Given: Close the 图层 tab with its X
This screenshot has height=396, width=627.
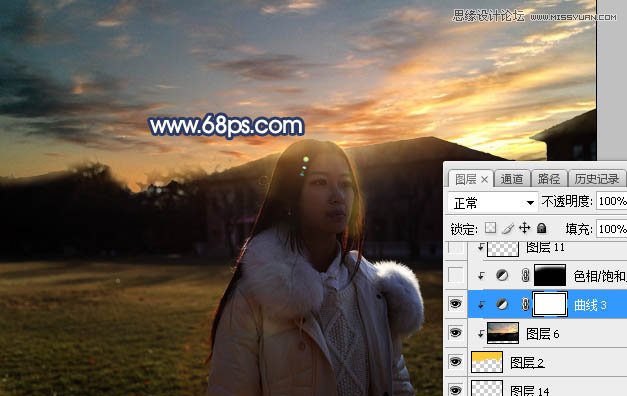Looking at the screenshot, I should point(484,180).
